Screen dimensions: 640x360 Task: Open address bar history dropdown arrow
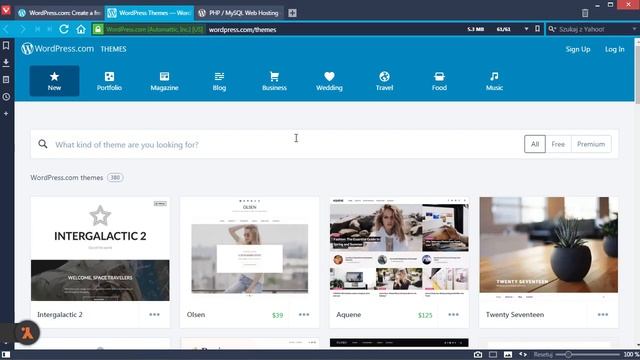[526, 29]
